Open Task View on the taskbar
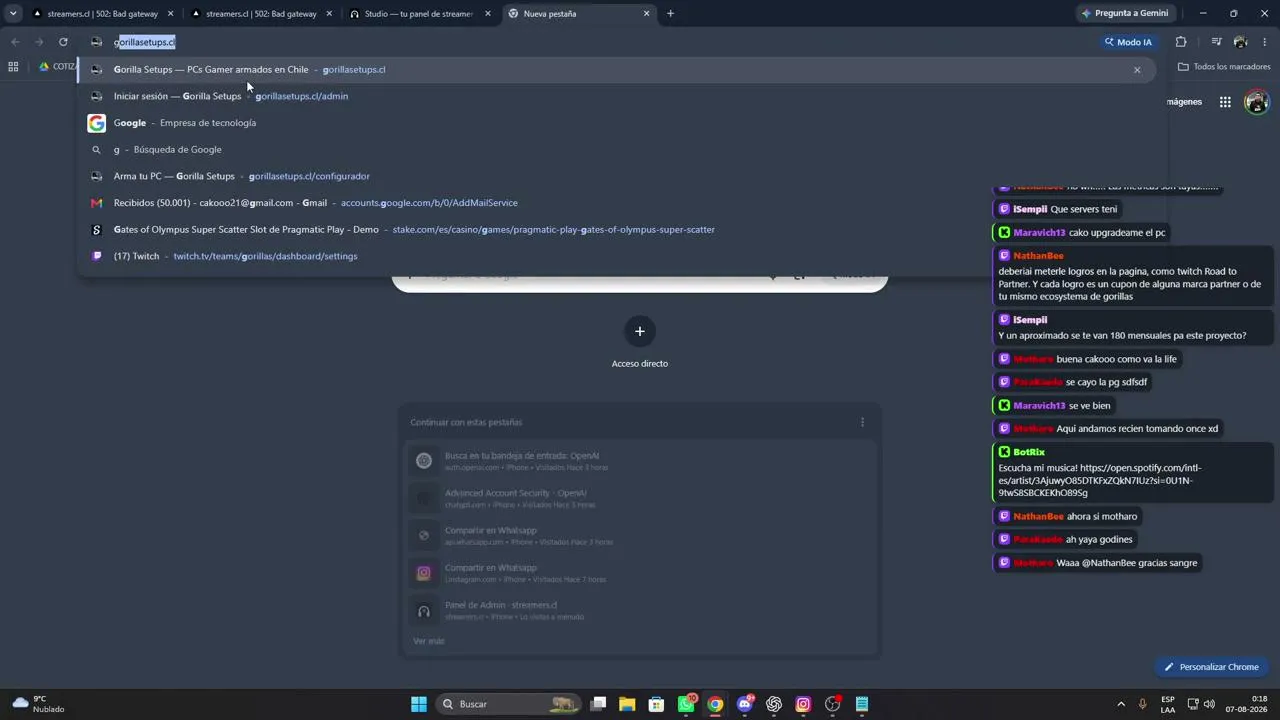Viewport: 1280px width, 720px height. [598, 704]
